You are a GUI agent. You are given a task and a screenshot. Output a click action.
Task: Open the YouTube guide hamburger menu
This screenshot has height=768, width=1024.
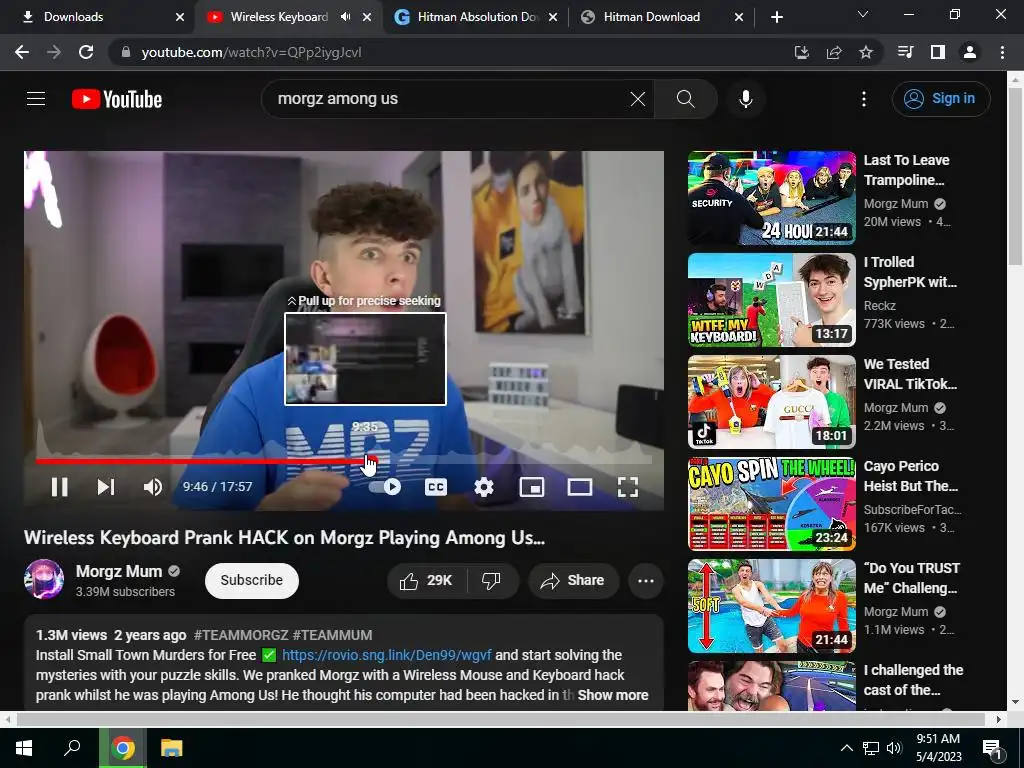tap(36, 99)
